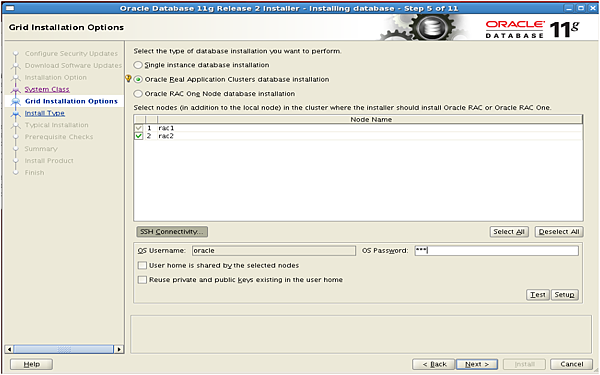Open the System Class step link
Viewport: 600px width, 375px height.
(47, 89)
